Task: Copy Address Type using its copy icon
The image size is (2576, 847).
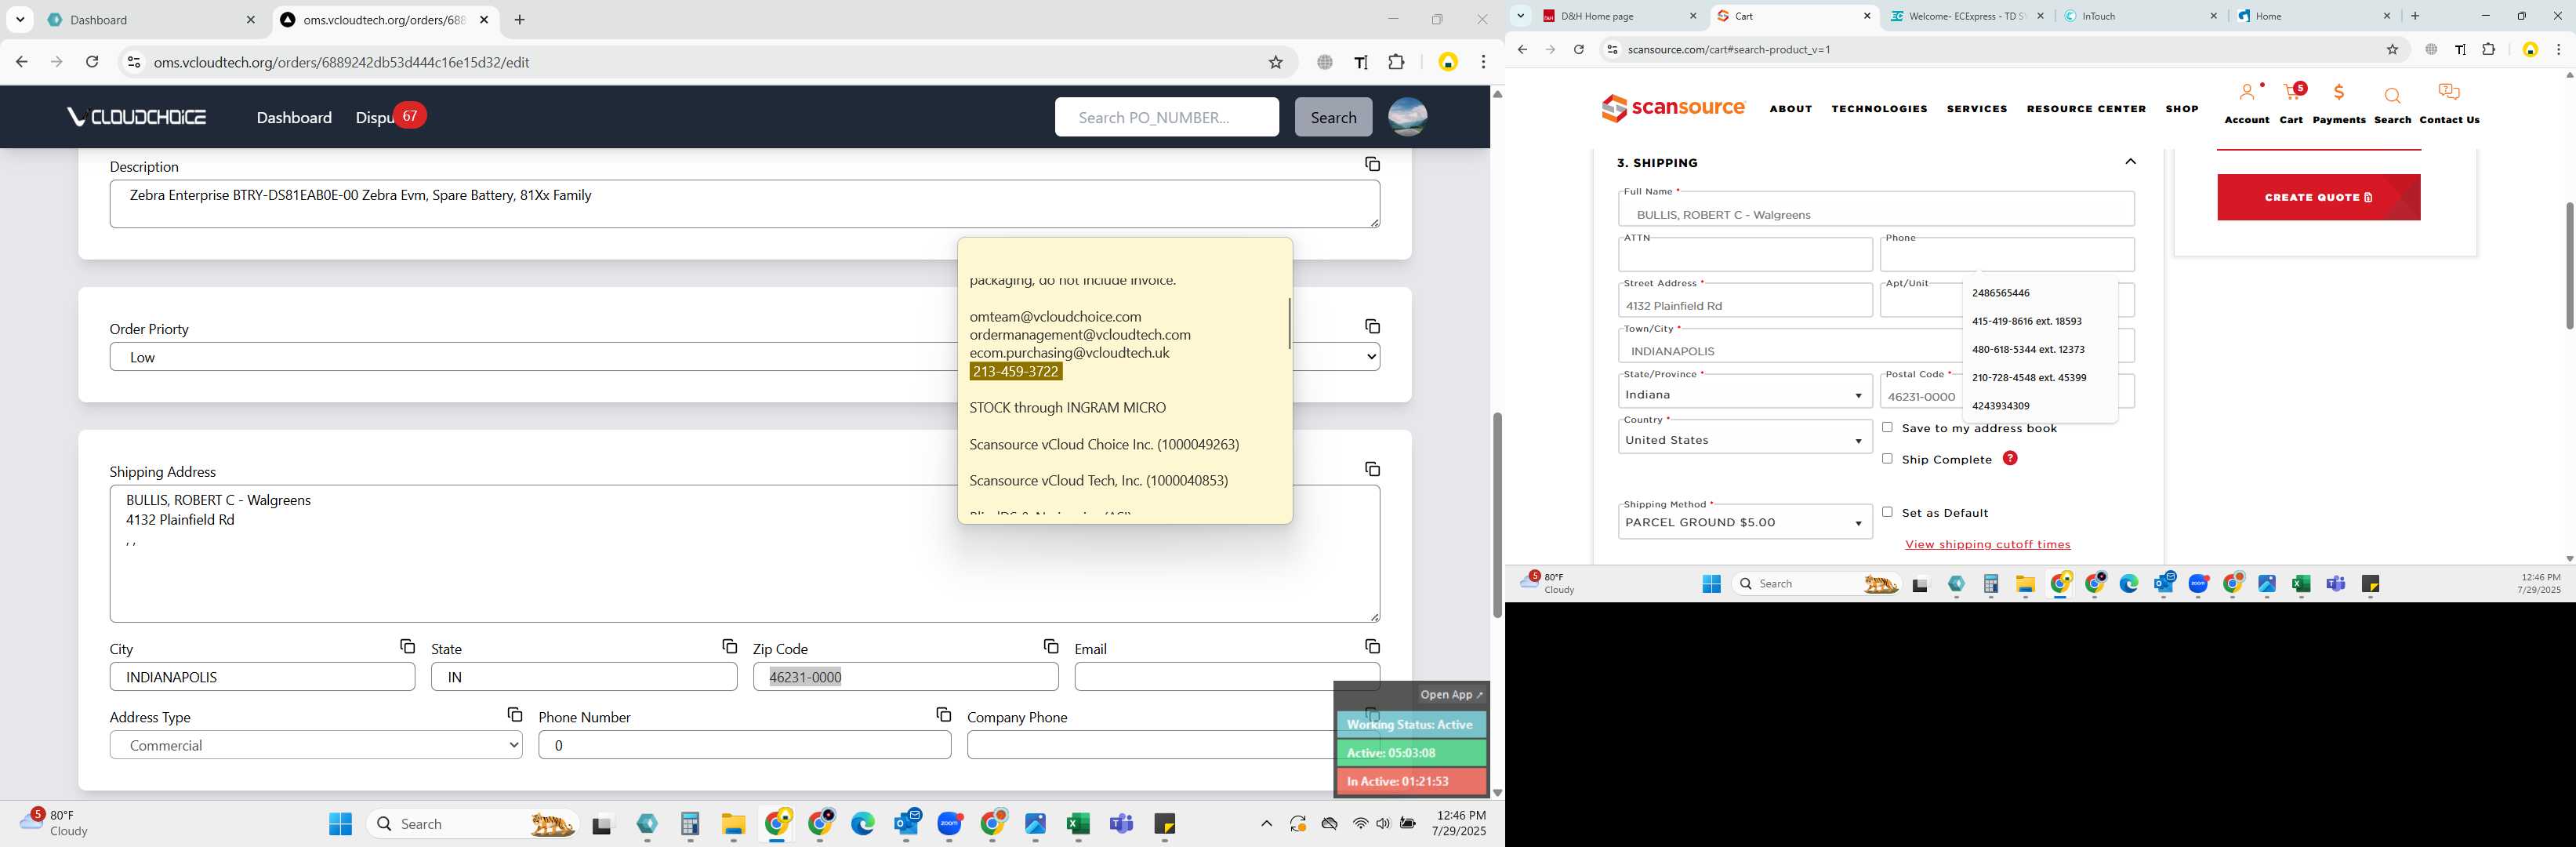Action: (x=514, y=715)
